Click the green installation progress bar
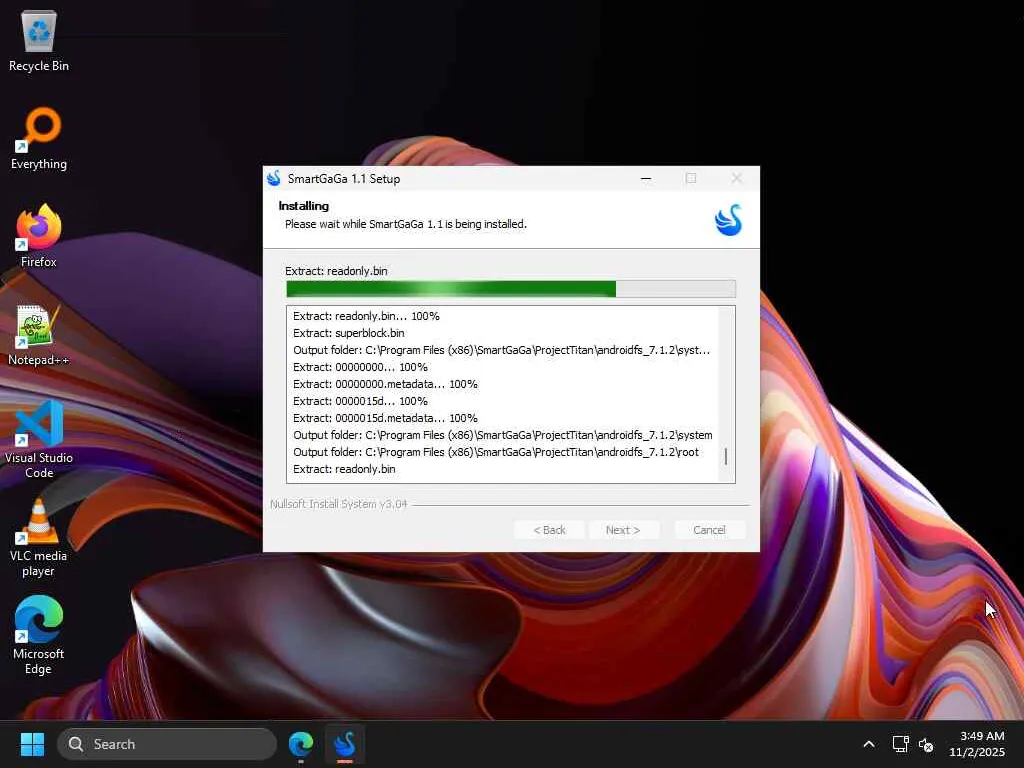1024x768 pixels. 511,289
